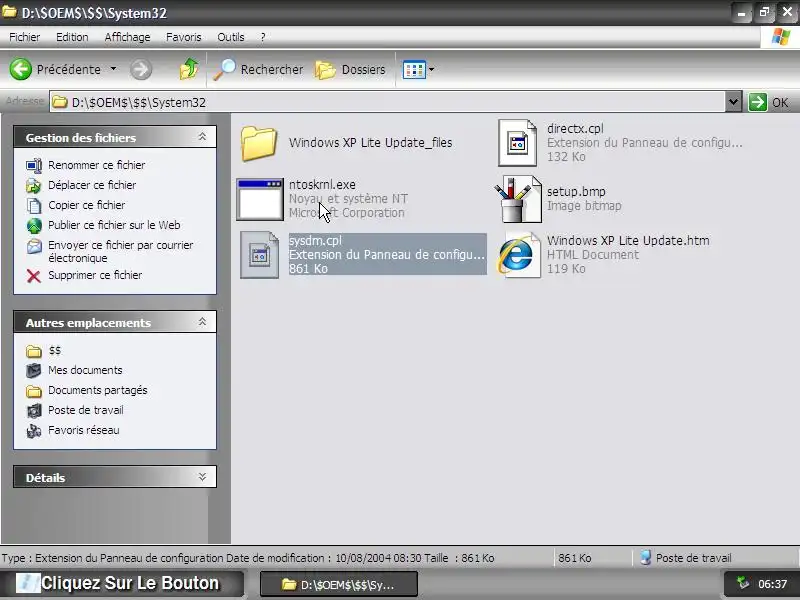The image size is (800, 600).
Task: Click the Cliquez Sur Le Bouton start button
Action: click(x=121, y=583)
